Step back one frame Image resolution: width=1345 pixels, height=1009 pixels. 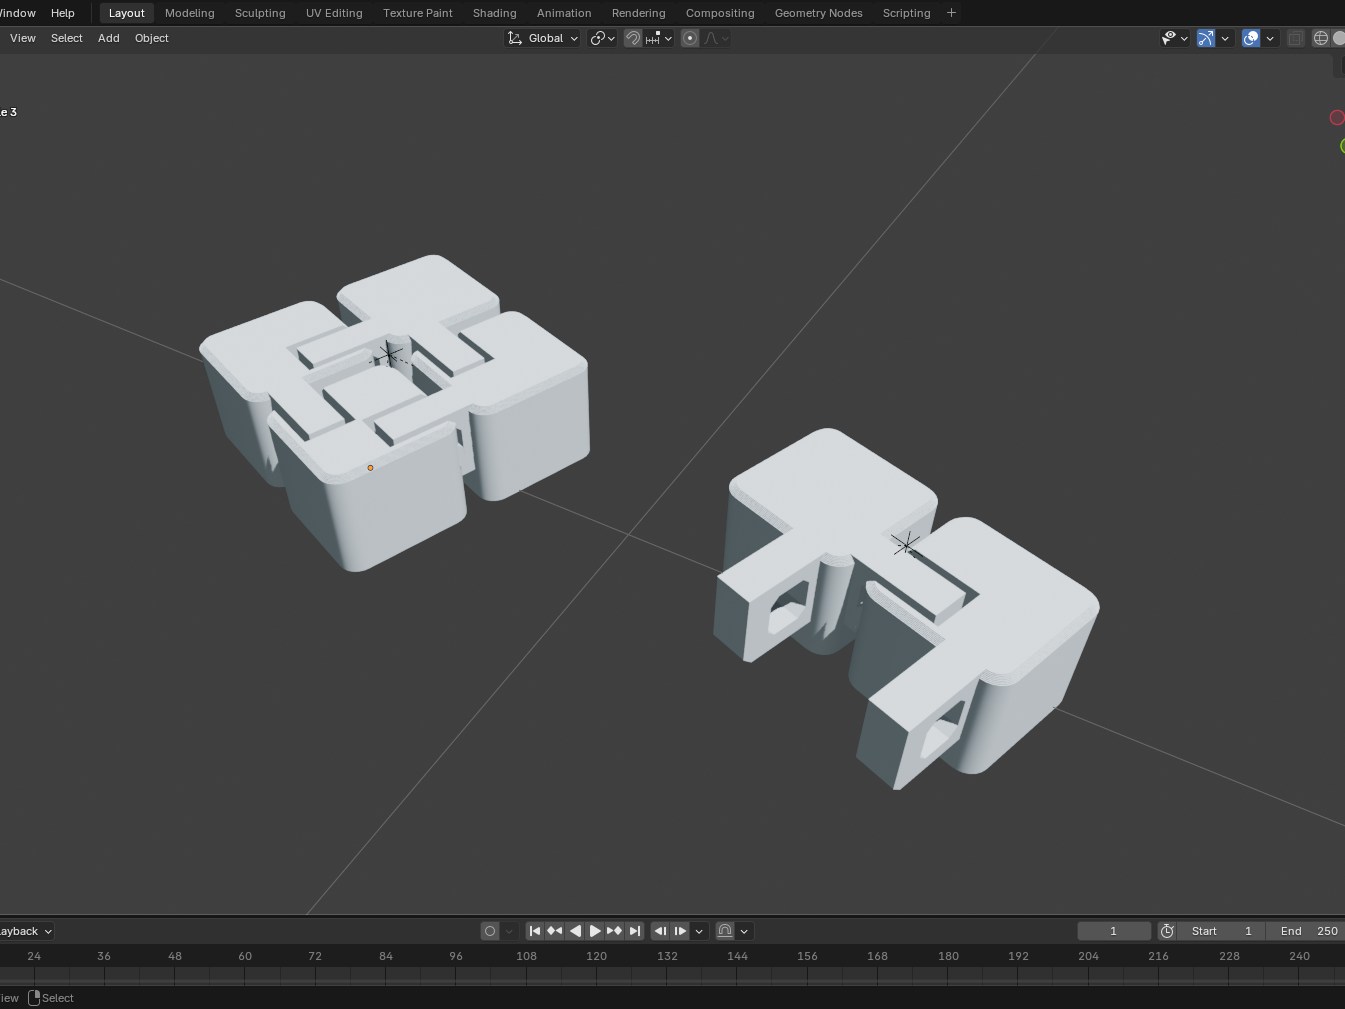click(660, 931)
